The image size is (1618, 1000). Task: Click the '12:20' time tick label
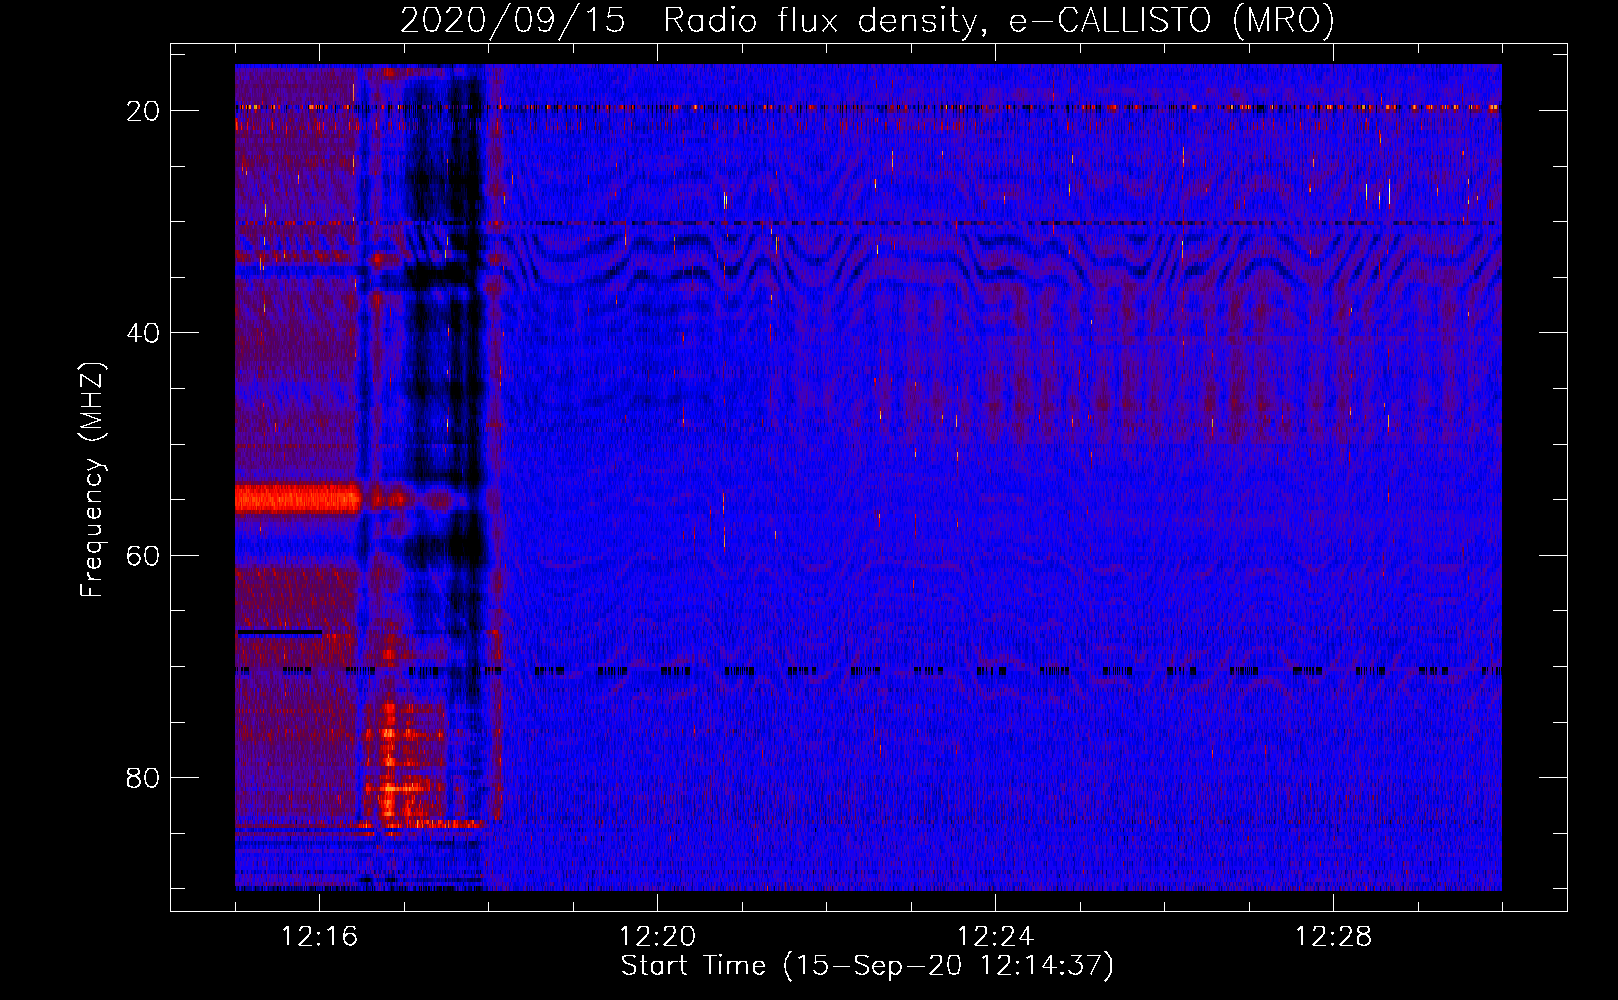pyautogui.click(x=658, y=937)
